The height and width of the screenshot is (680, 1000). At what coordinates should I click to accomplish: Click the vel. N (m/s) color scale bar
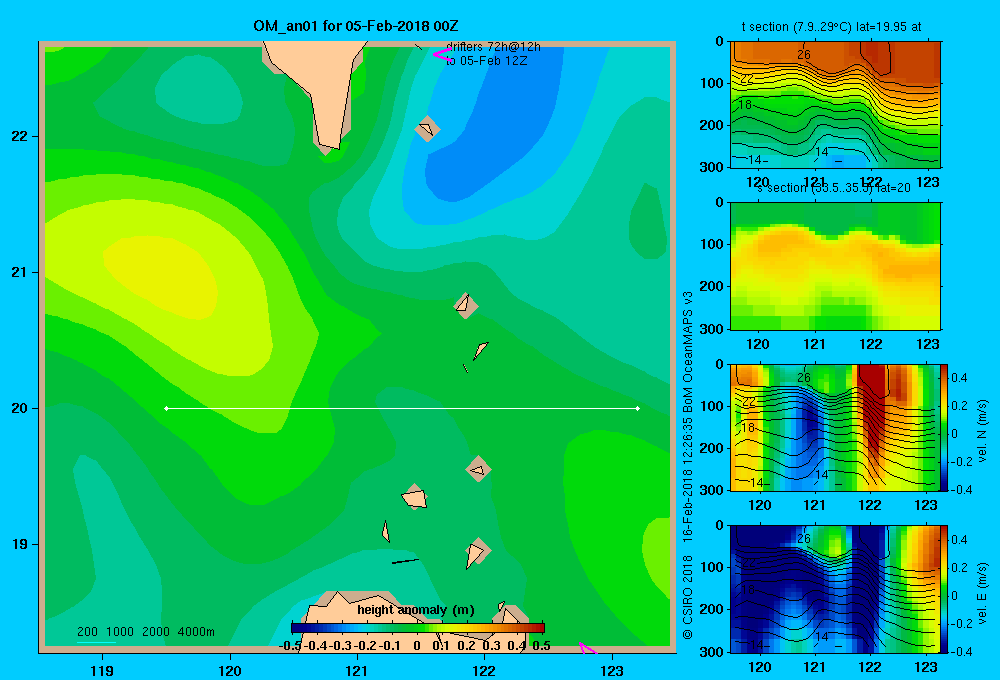945,427
